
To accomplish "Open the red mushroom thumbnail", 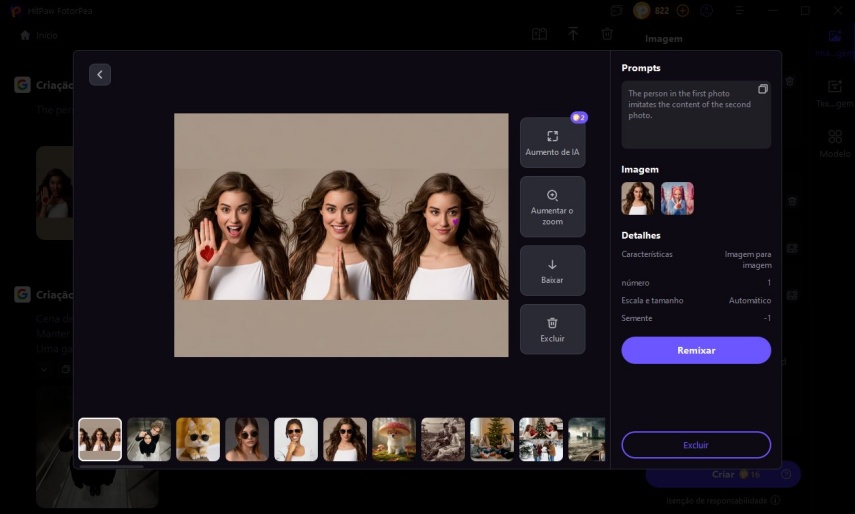I will click(x=394, y=439).
